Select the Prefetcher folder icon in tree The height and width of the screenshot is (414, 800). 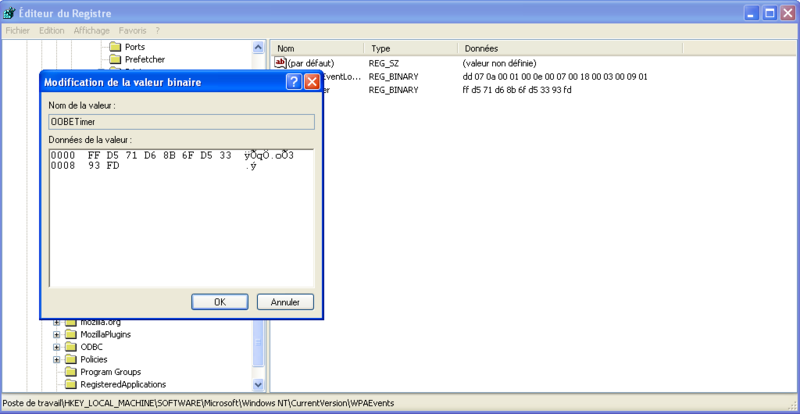114,60
